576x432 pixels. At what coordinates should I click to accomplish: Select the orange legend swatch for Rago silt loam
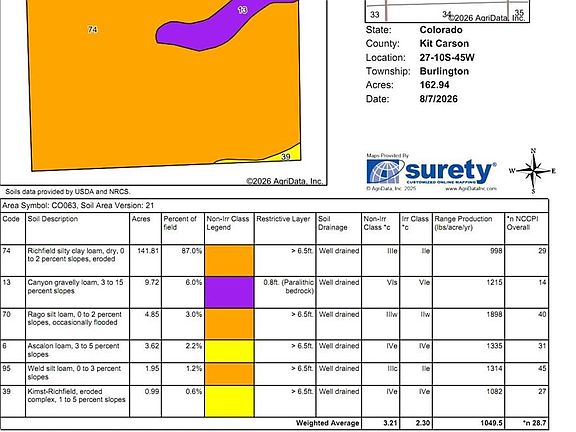(229, 324)
